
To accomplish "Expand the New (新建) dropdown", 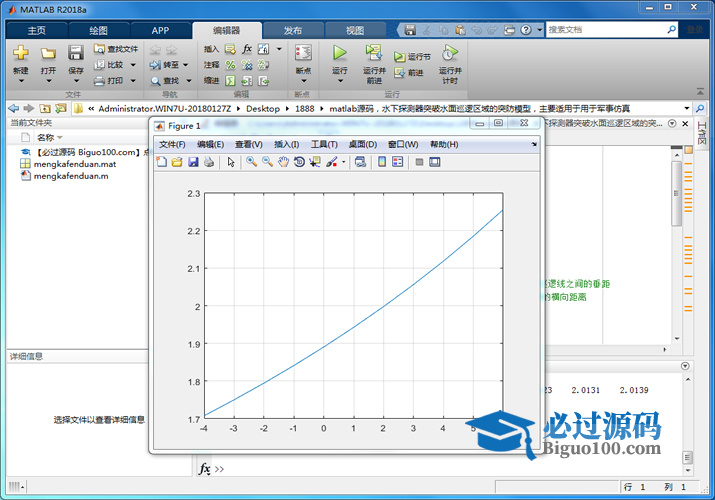I will pos(21,82).
